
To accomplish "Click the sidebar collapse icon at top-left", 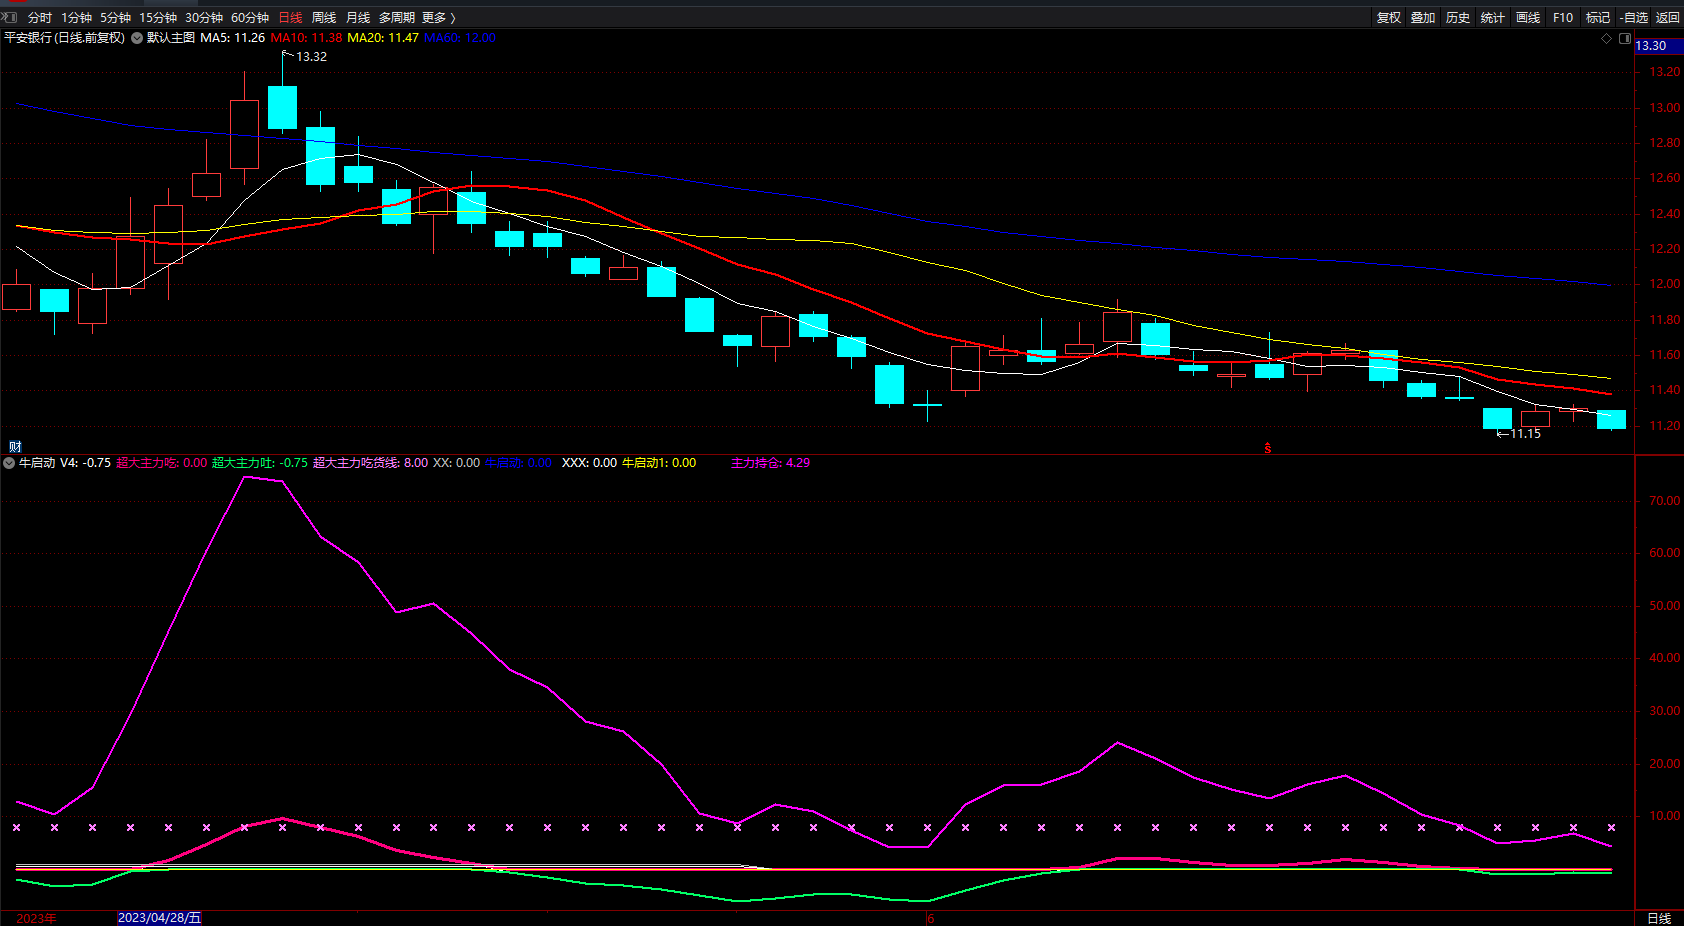I will (x=9, y=17).
